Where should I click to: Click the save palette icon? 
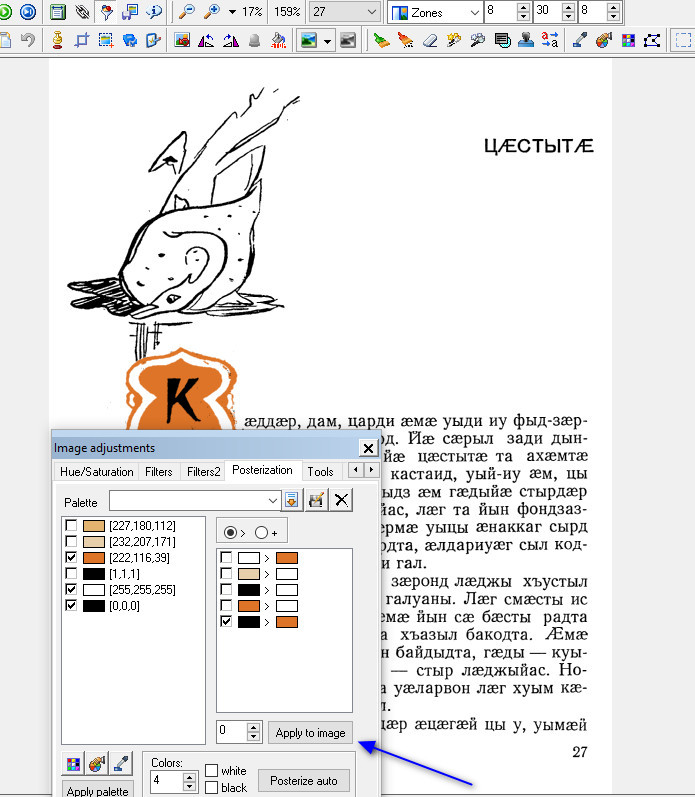(x=316, y=501)
